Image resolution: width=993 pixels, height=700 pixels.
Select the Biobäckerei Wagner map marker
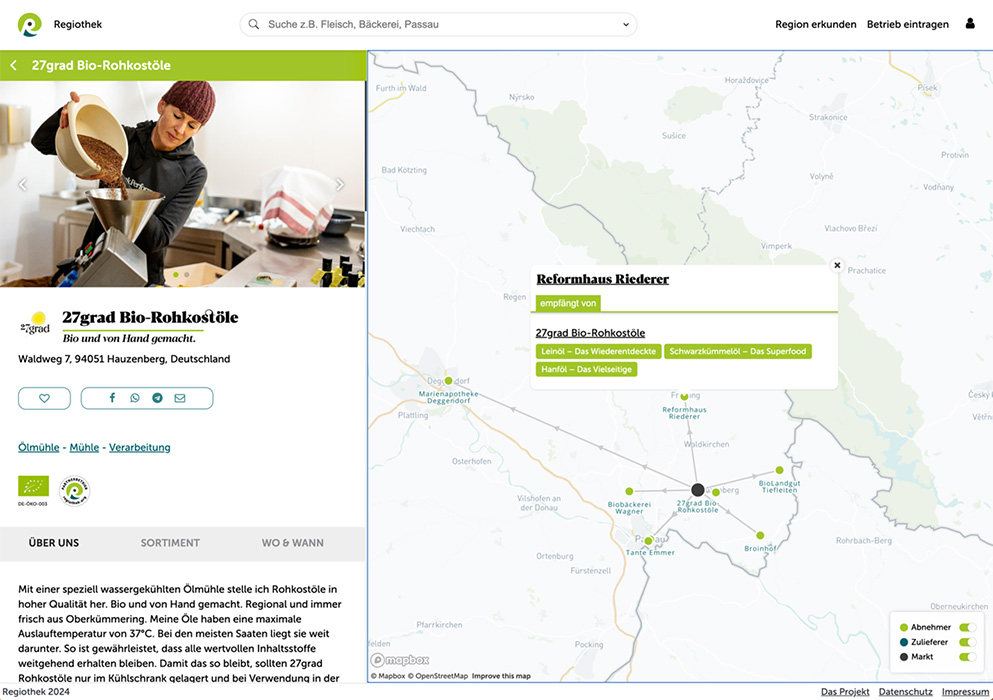tap(629, 491)
